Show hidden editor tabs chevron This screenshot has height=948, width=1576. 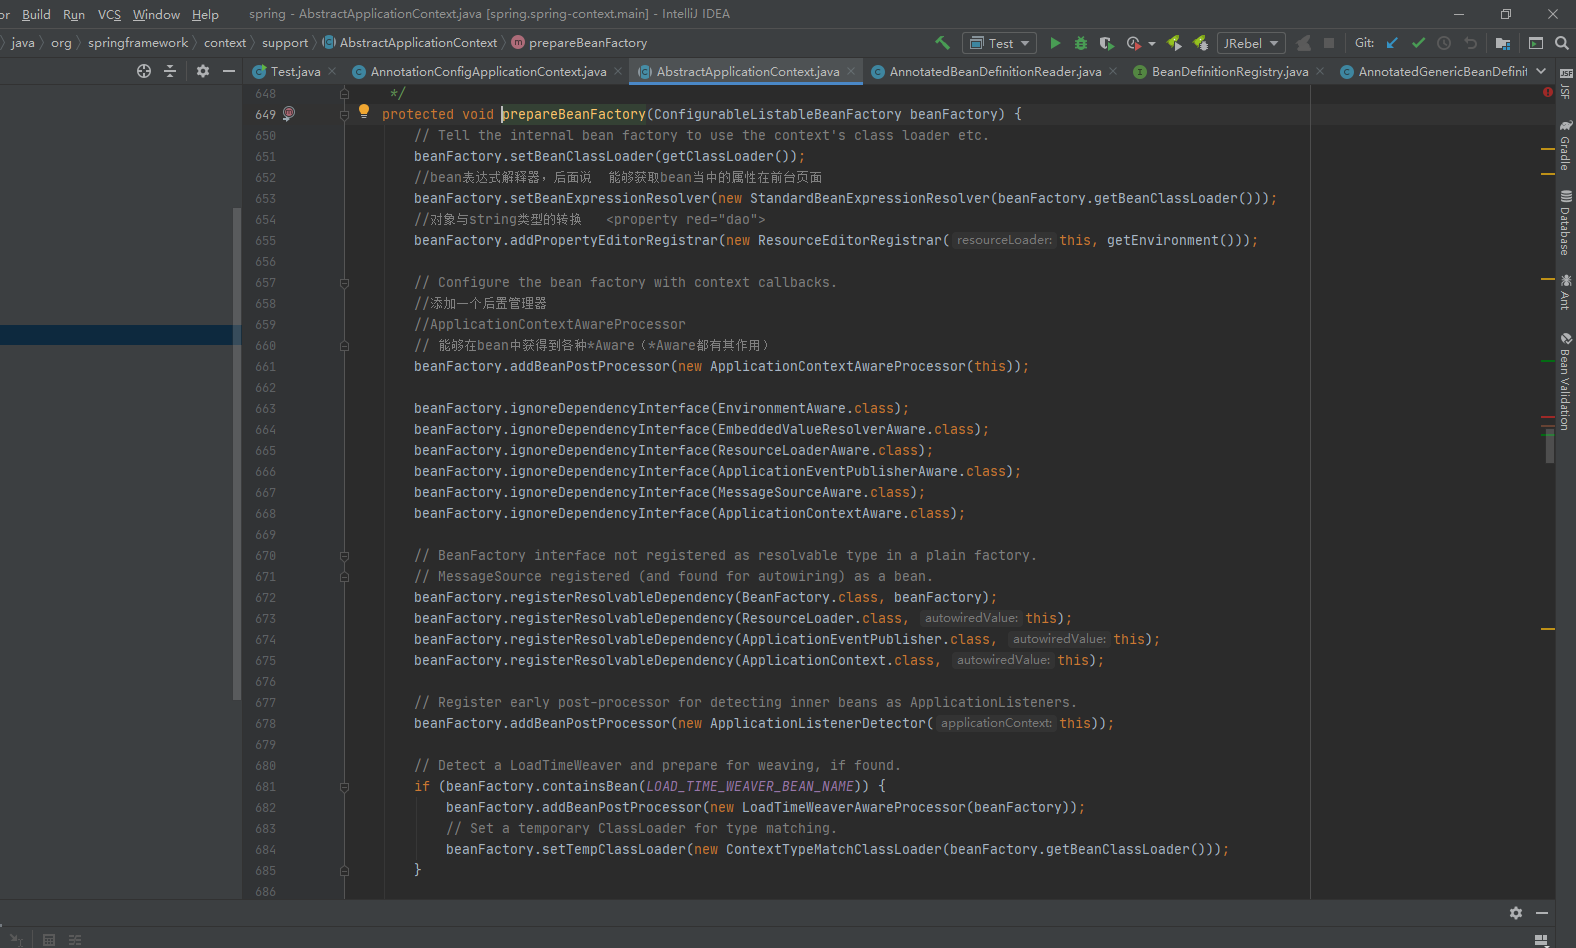(x=1541, y=71)
